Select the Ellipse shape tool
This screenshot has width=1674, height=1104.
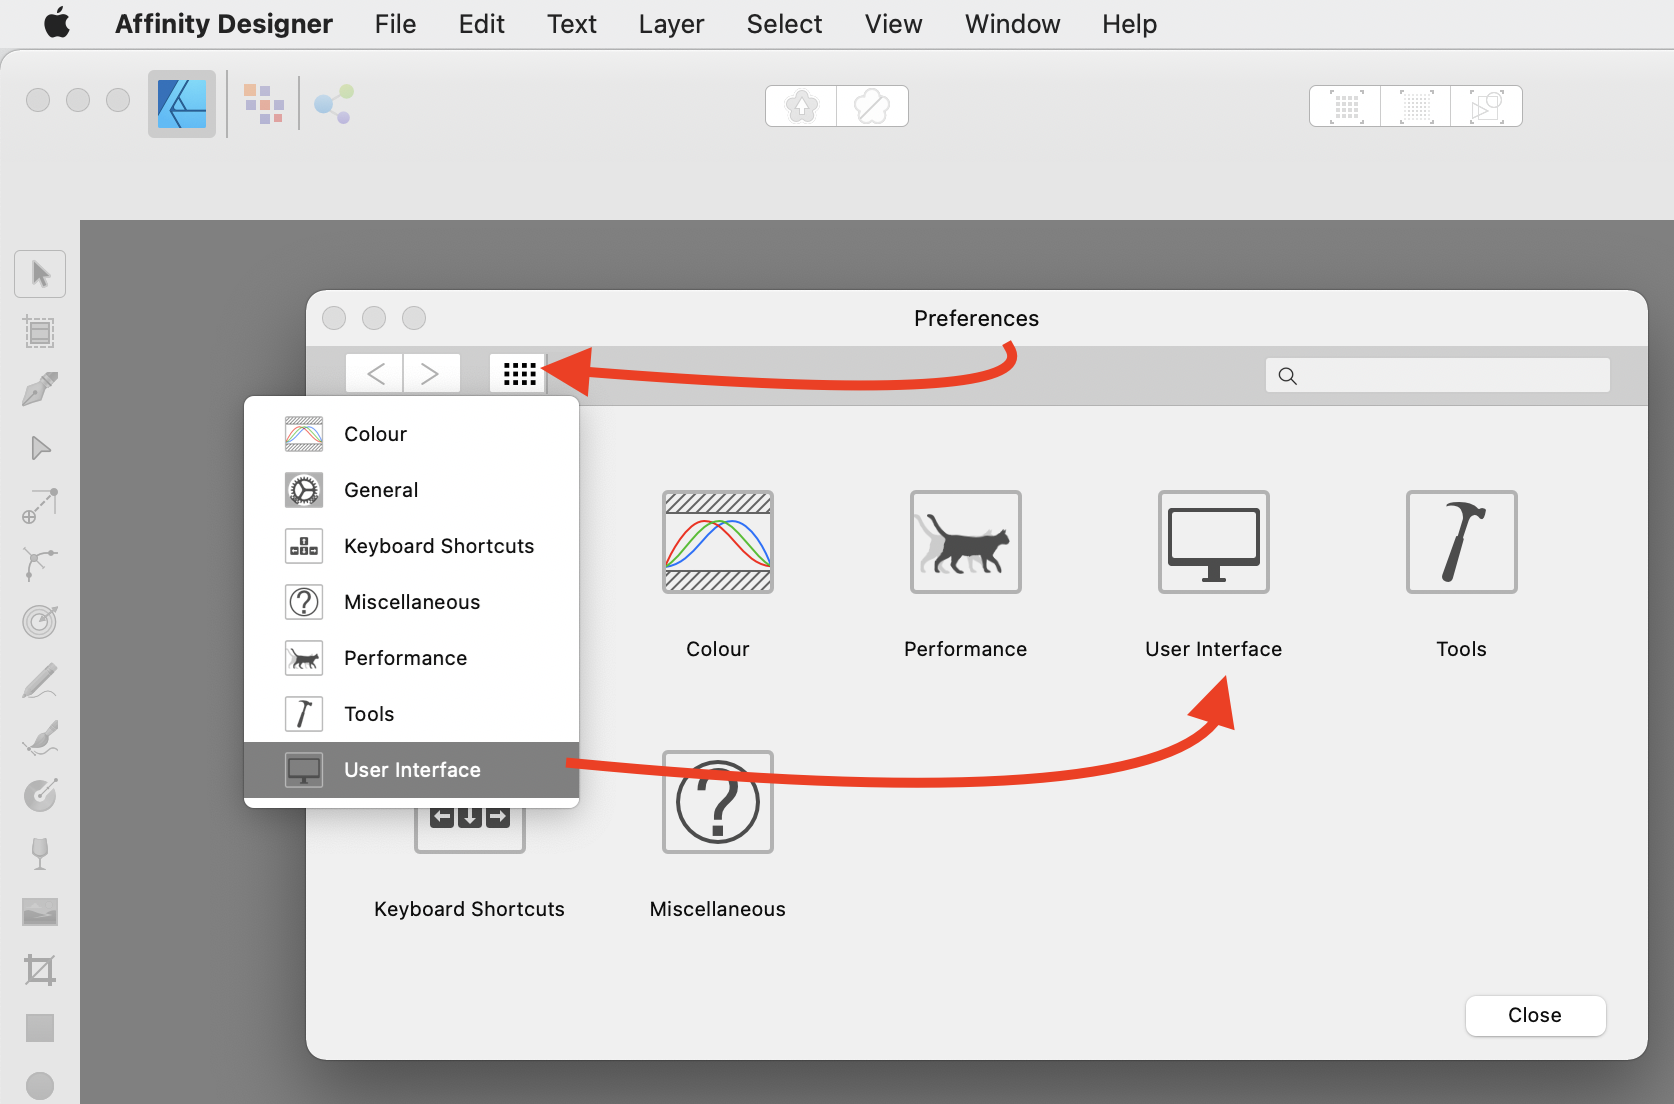(x=40, y=1086)
